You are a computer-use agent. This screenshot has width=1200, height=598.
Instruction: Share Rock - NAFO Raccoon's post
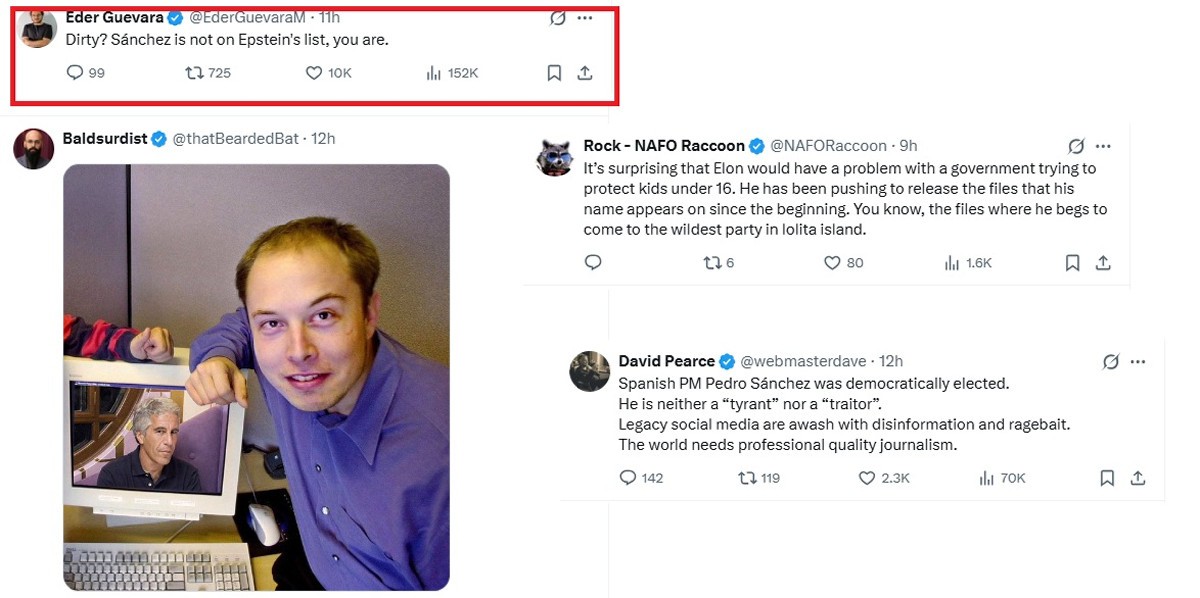[1103, 263]
